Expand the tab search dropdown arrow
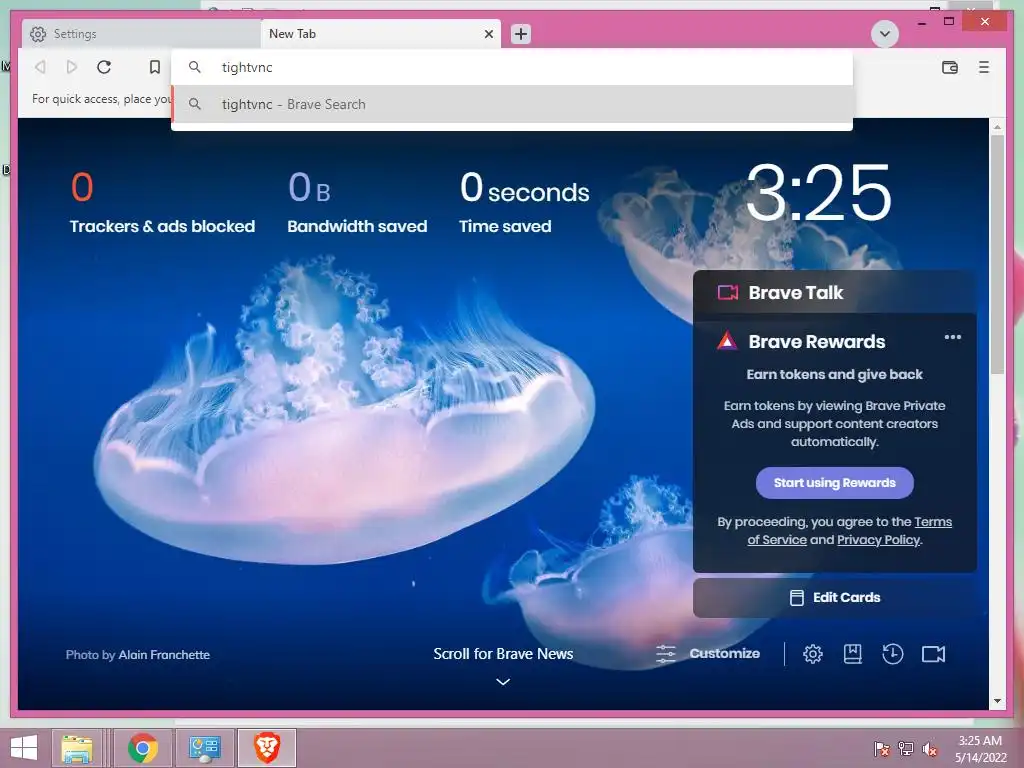Viewport: 1024px width, 768px height. pos(885,34)
